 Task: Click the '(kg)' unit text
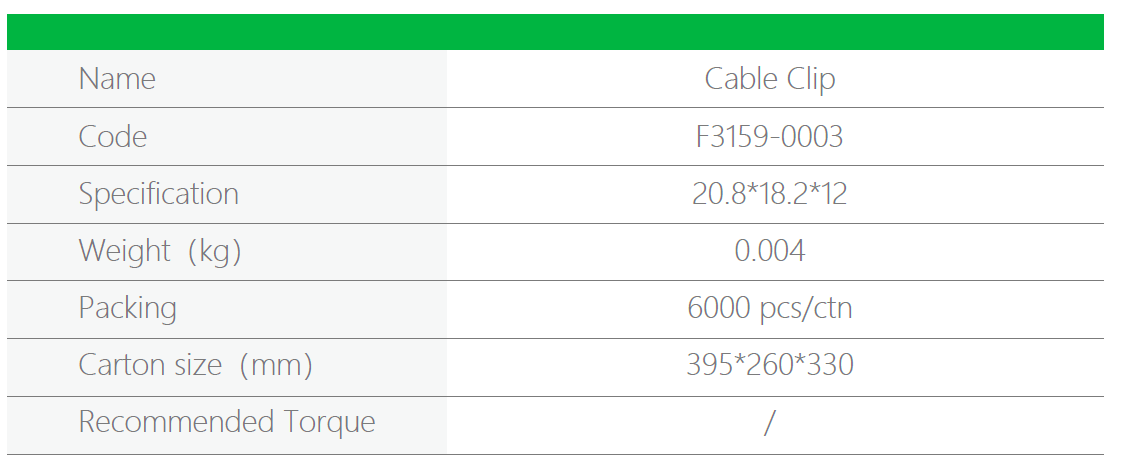point(214,251)
